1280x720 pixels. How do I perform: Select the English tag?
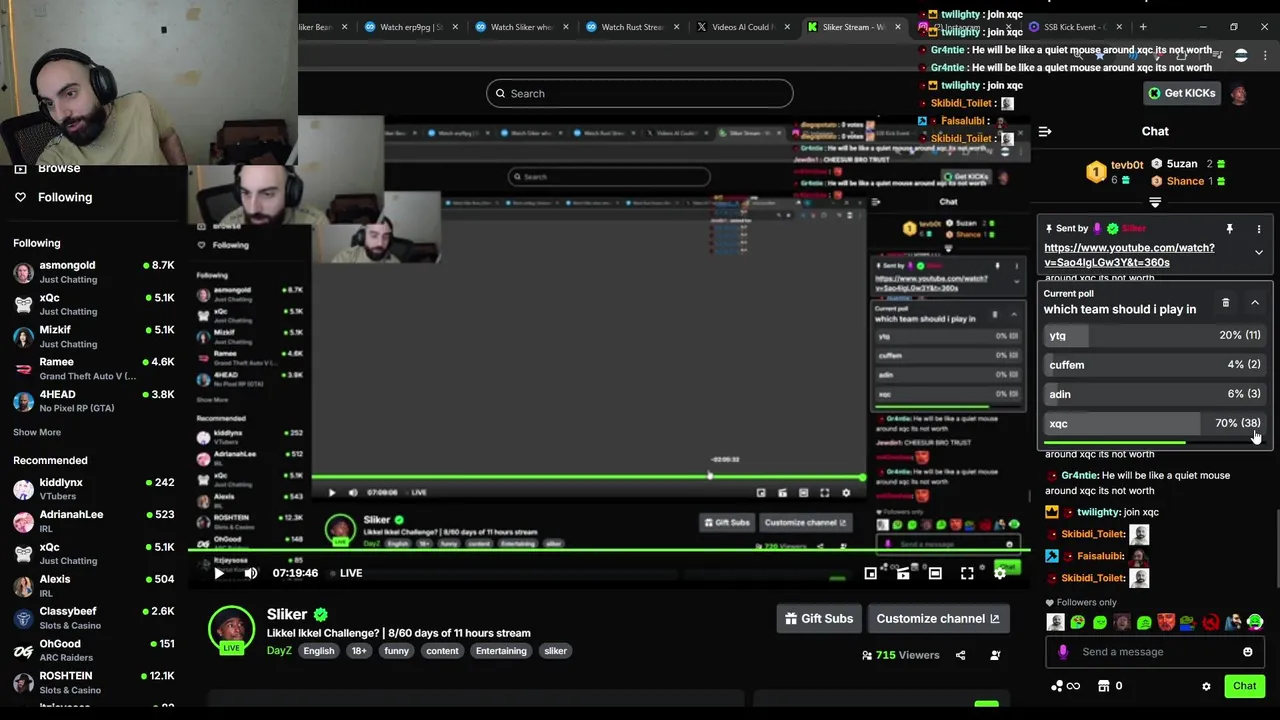click(x=319, y=651)
